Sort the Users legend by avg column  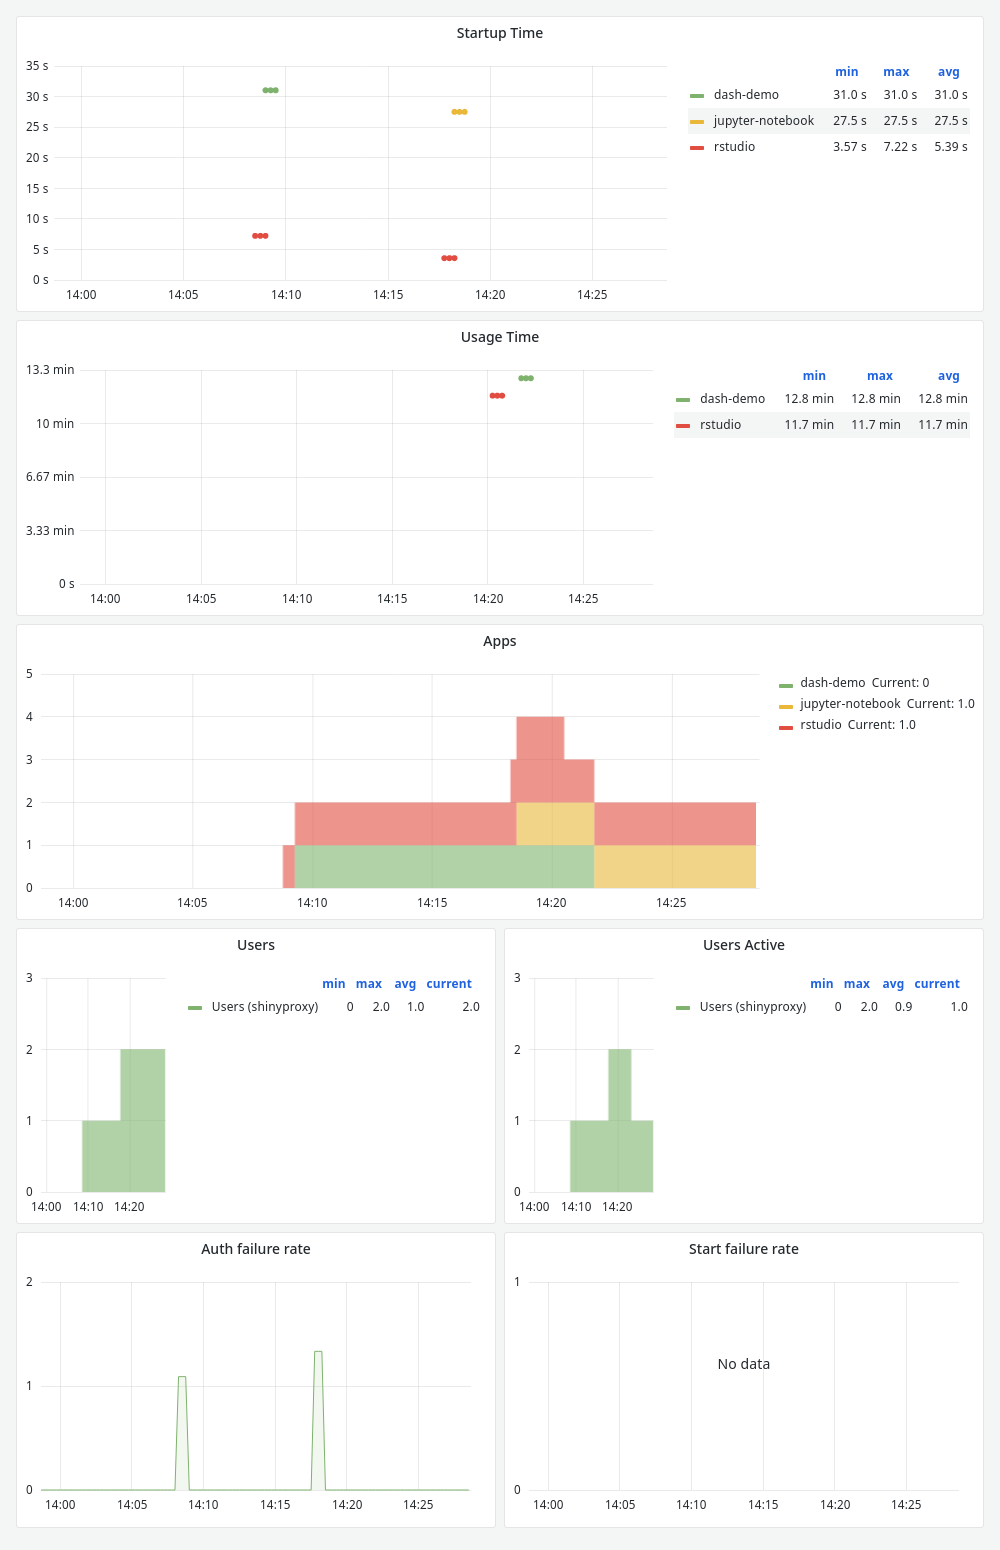point(405,983)
